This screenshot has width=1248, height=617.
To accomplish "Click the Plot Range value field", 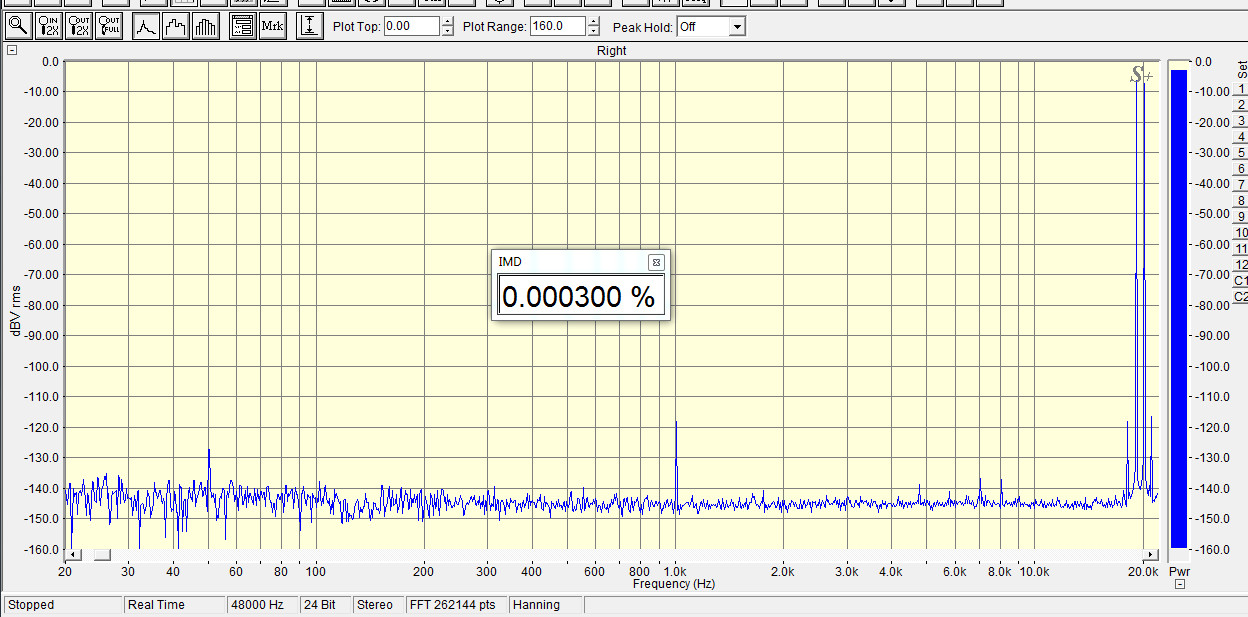I will (559, 27).
